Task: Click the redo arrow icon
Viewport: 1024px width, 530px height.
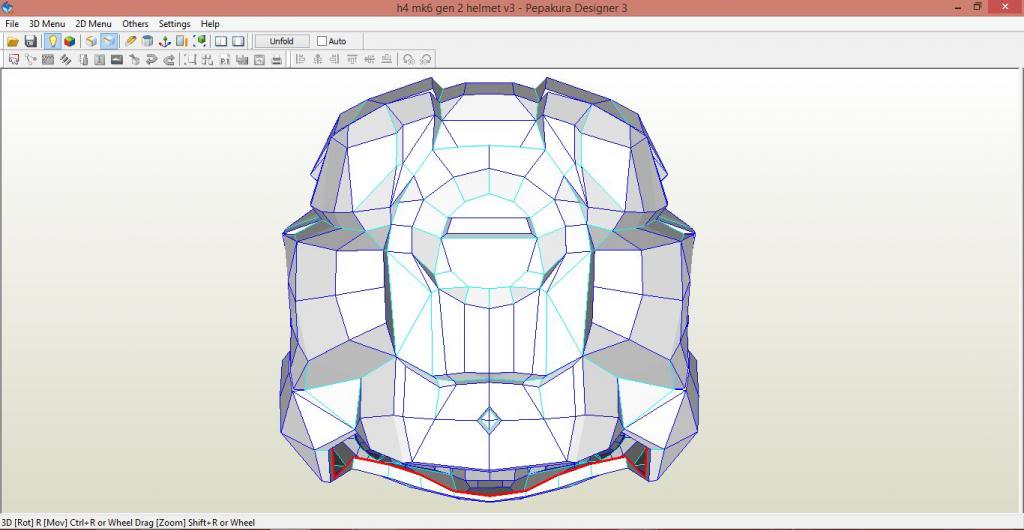Action: [168, 59]
